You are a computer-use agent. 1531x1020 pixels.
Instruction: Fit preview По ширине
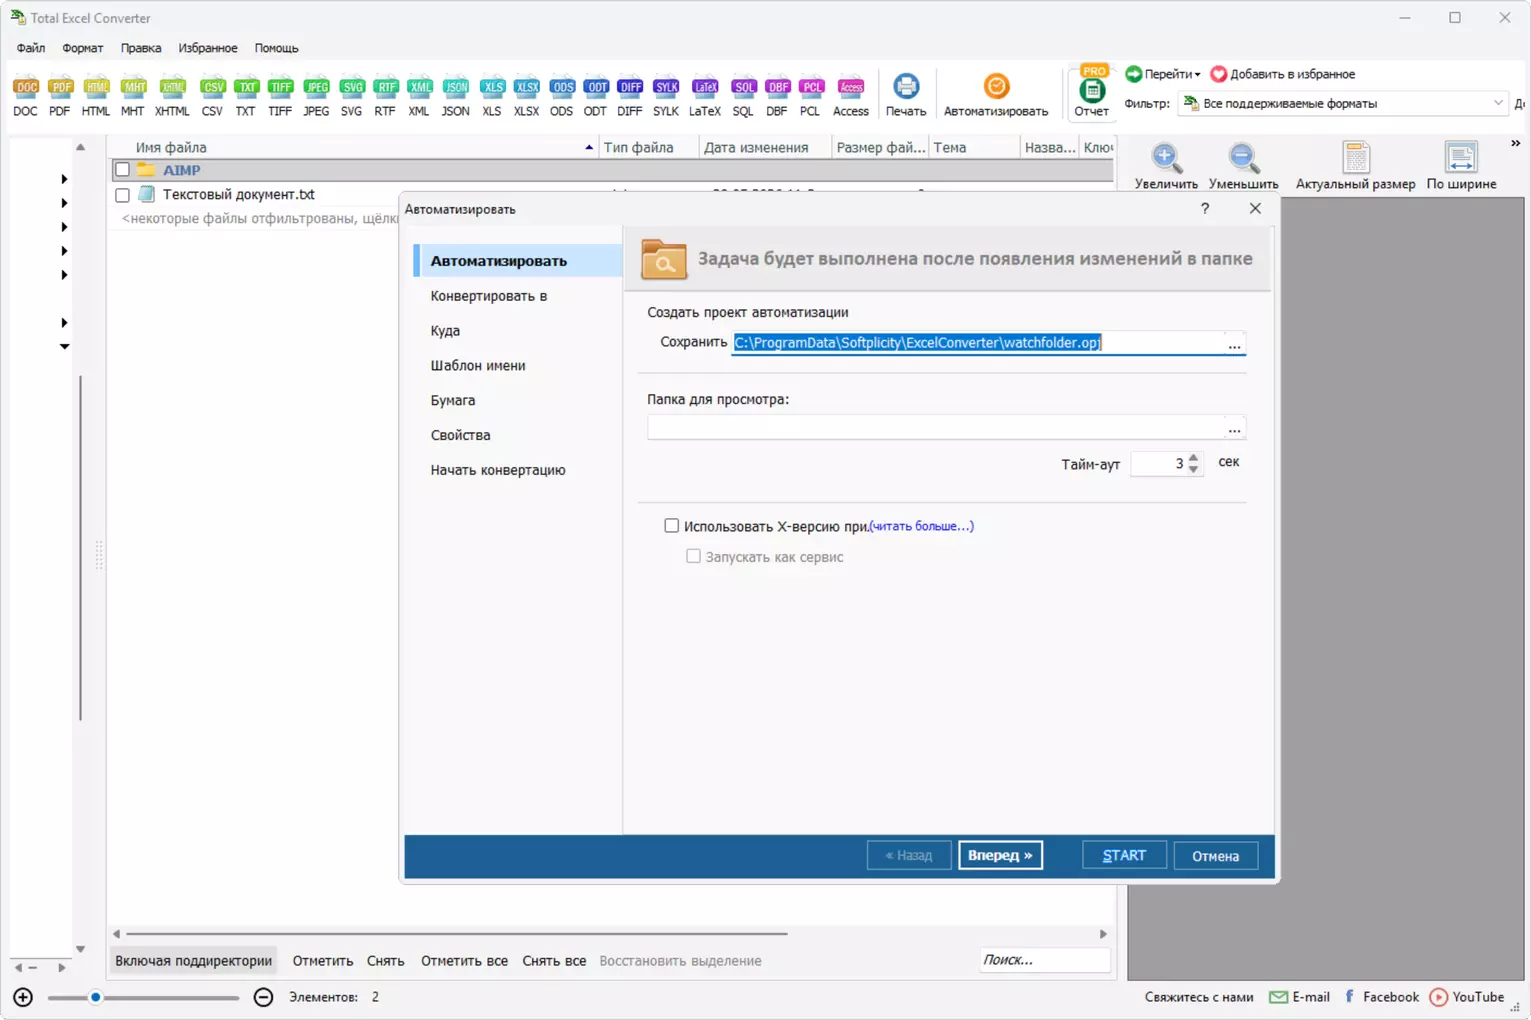tap(1461, 166)
